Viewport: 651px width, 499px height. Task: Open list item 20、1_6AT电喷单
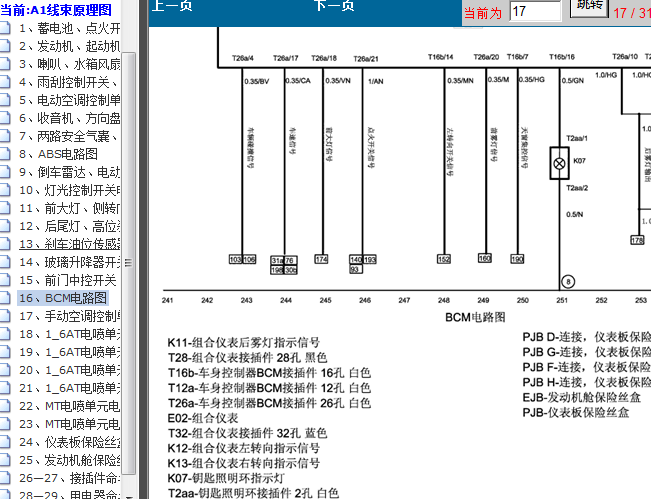tap(69, 370)
